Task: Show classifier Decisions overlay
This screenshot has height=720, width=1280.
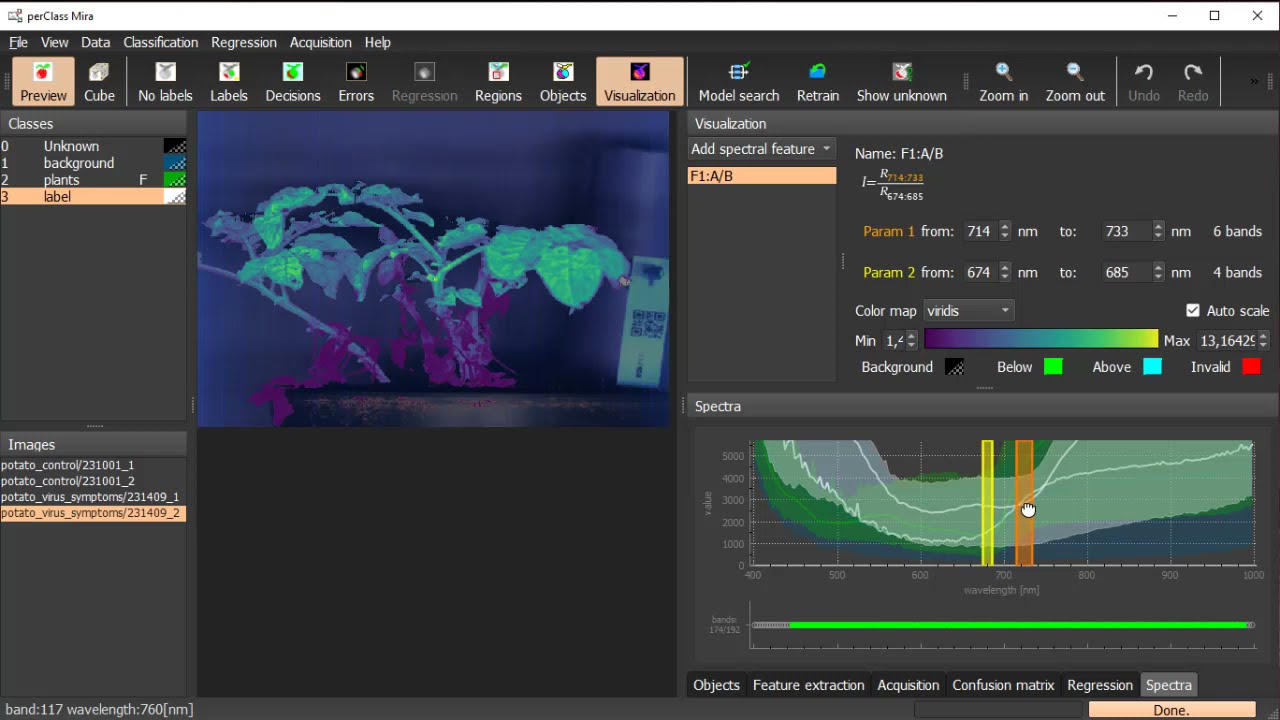Action: point(293,82)
